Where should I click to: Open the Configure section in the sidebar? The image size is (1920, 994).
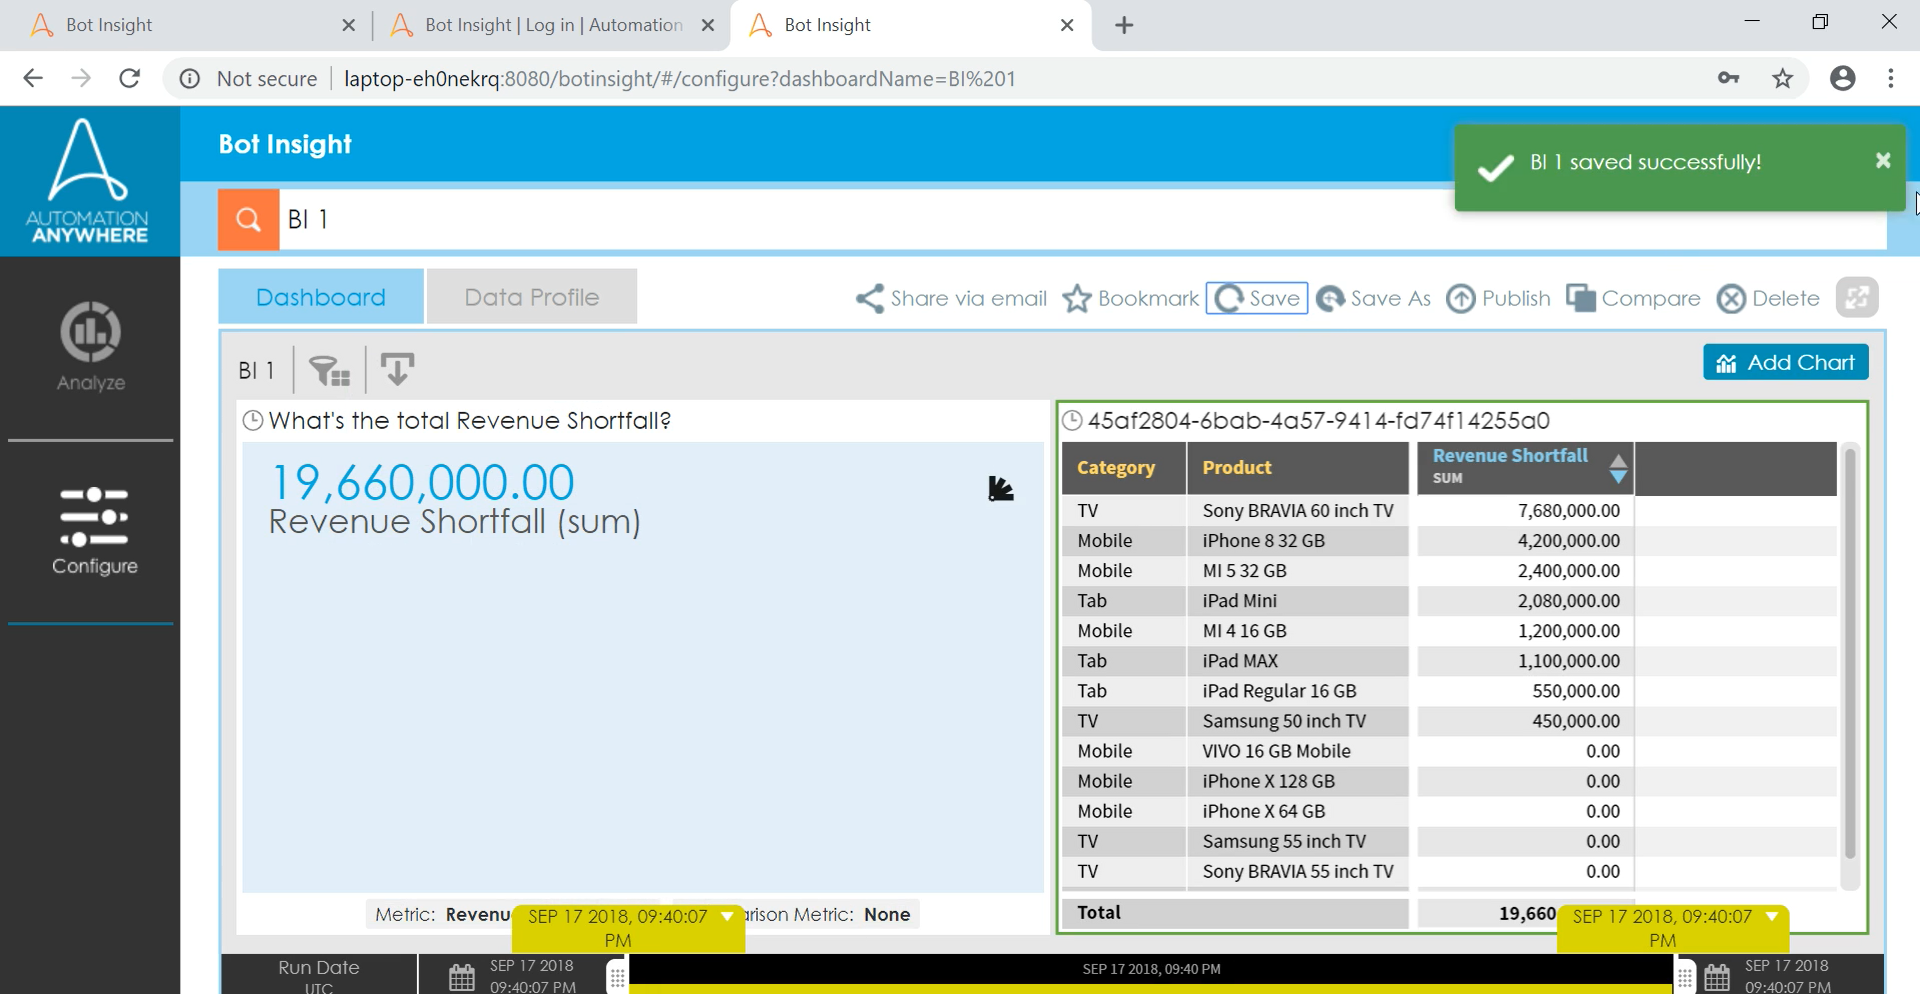click(x=94, y=531)
